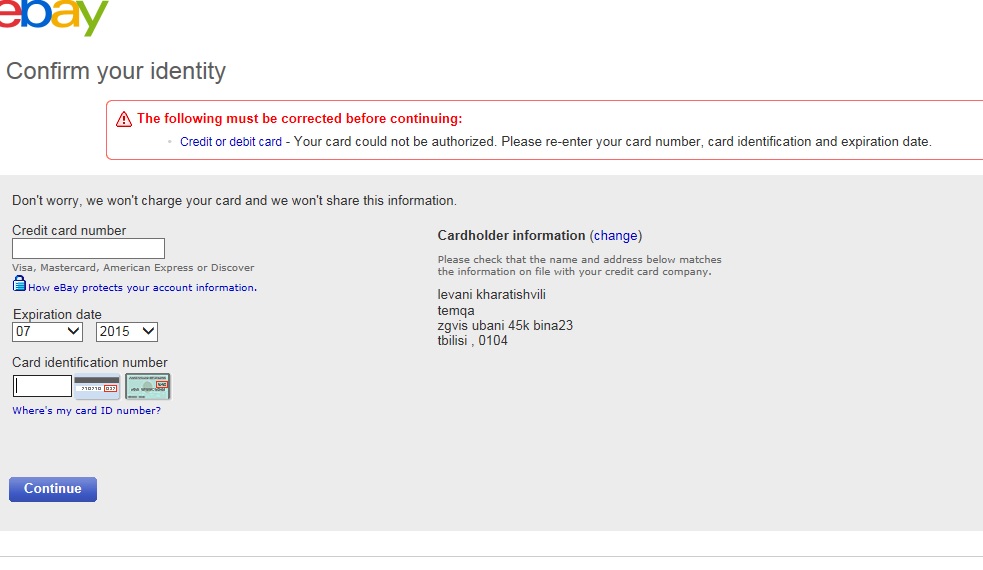The height and width of the screenshot is (570, 983).
Task: Open the expiration month dropdown
Action: click(x=47, y=332)
